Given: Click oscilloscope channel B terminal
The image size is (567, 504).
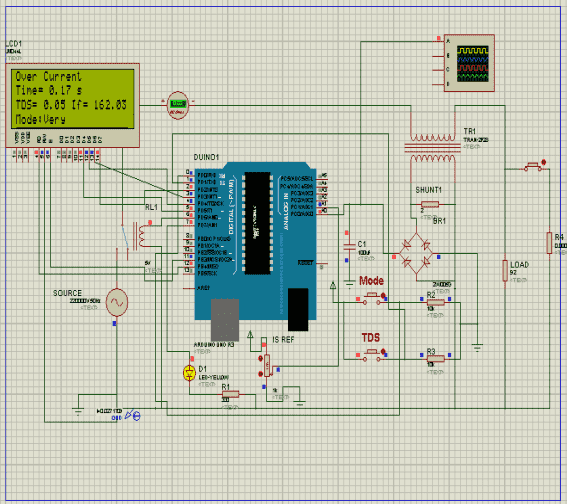Looking at the screenshot, I should pyautogui.click(x=439, y=56).
